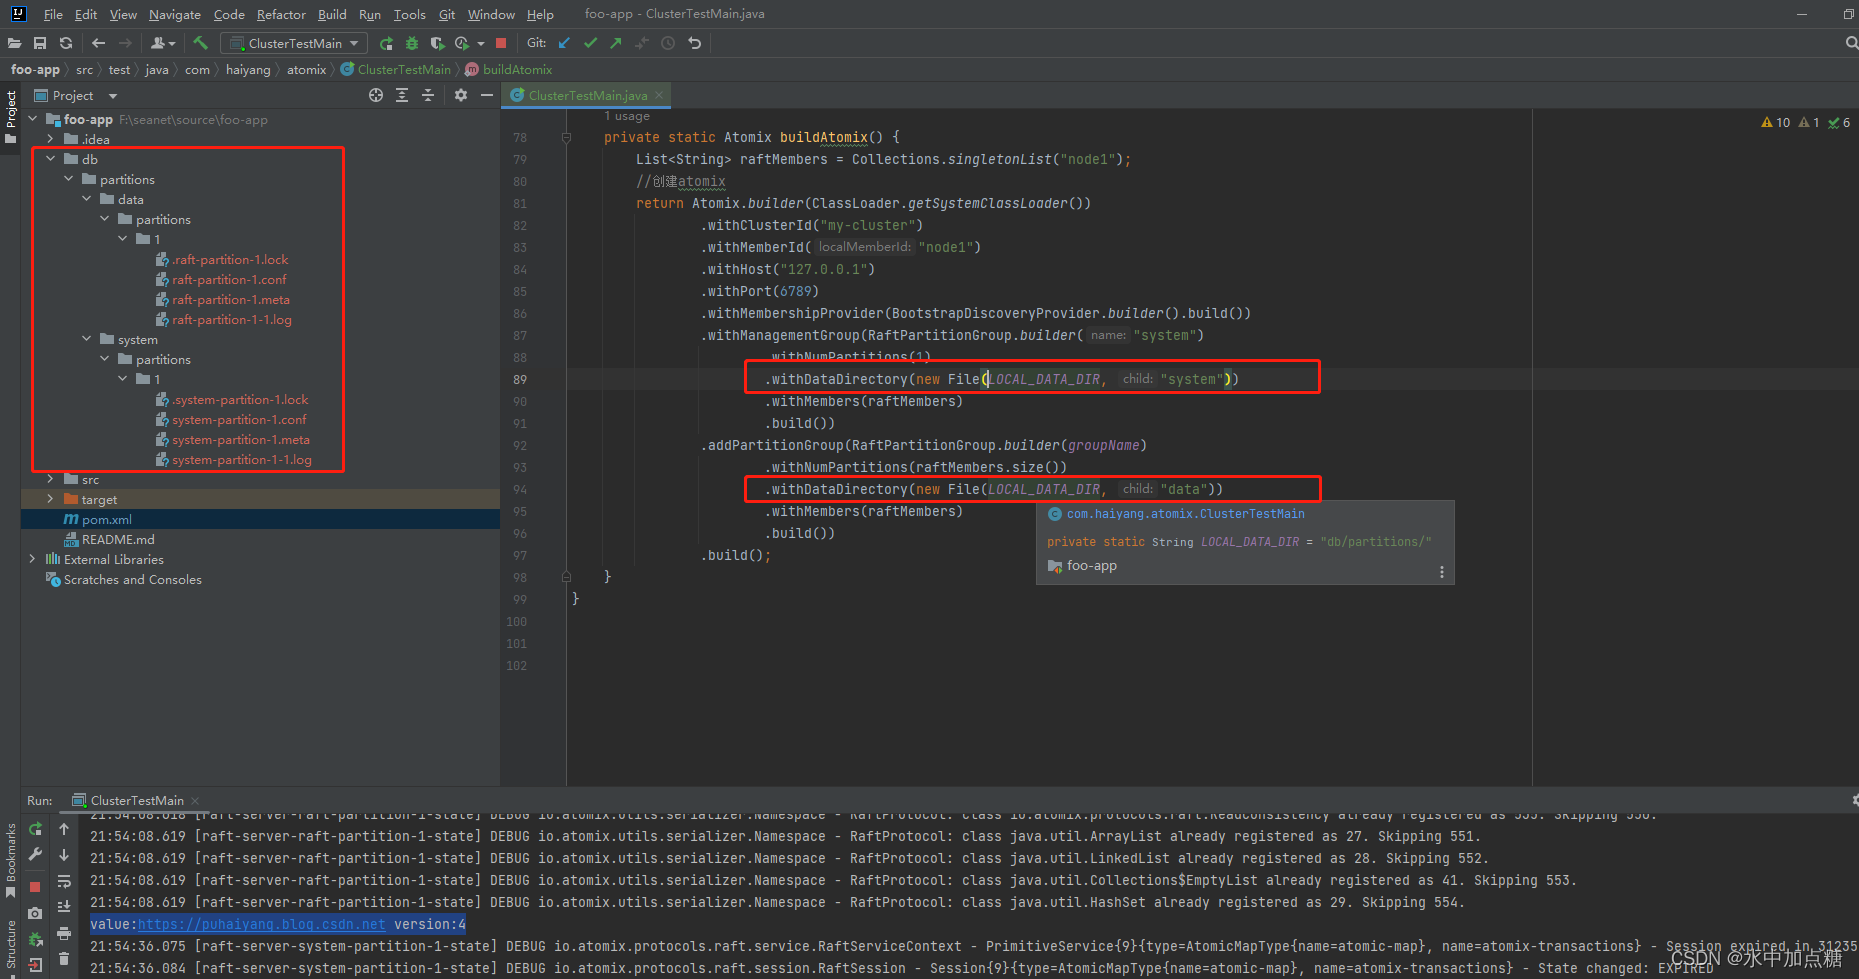Click the Build project hammer icon

(x=200, y=43)
